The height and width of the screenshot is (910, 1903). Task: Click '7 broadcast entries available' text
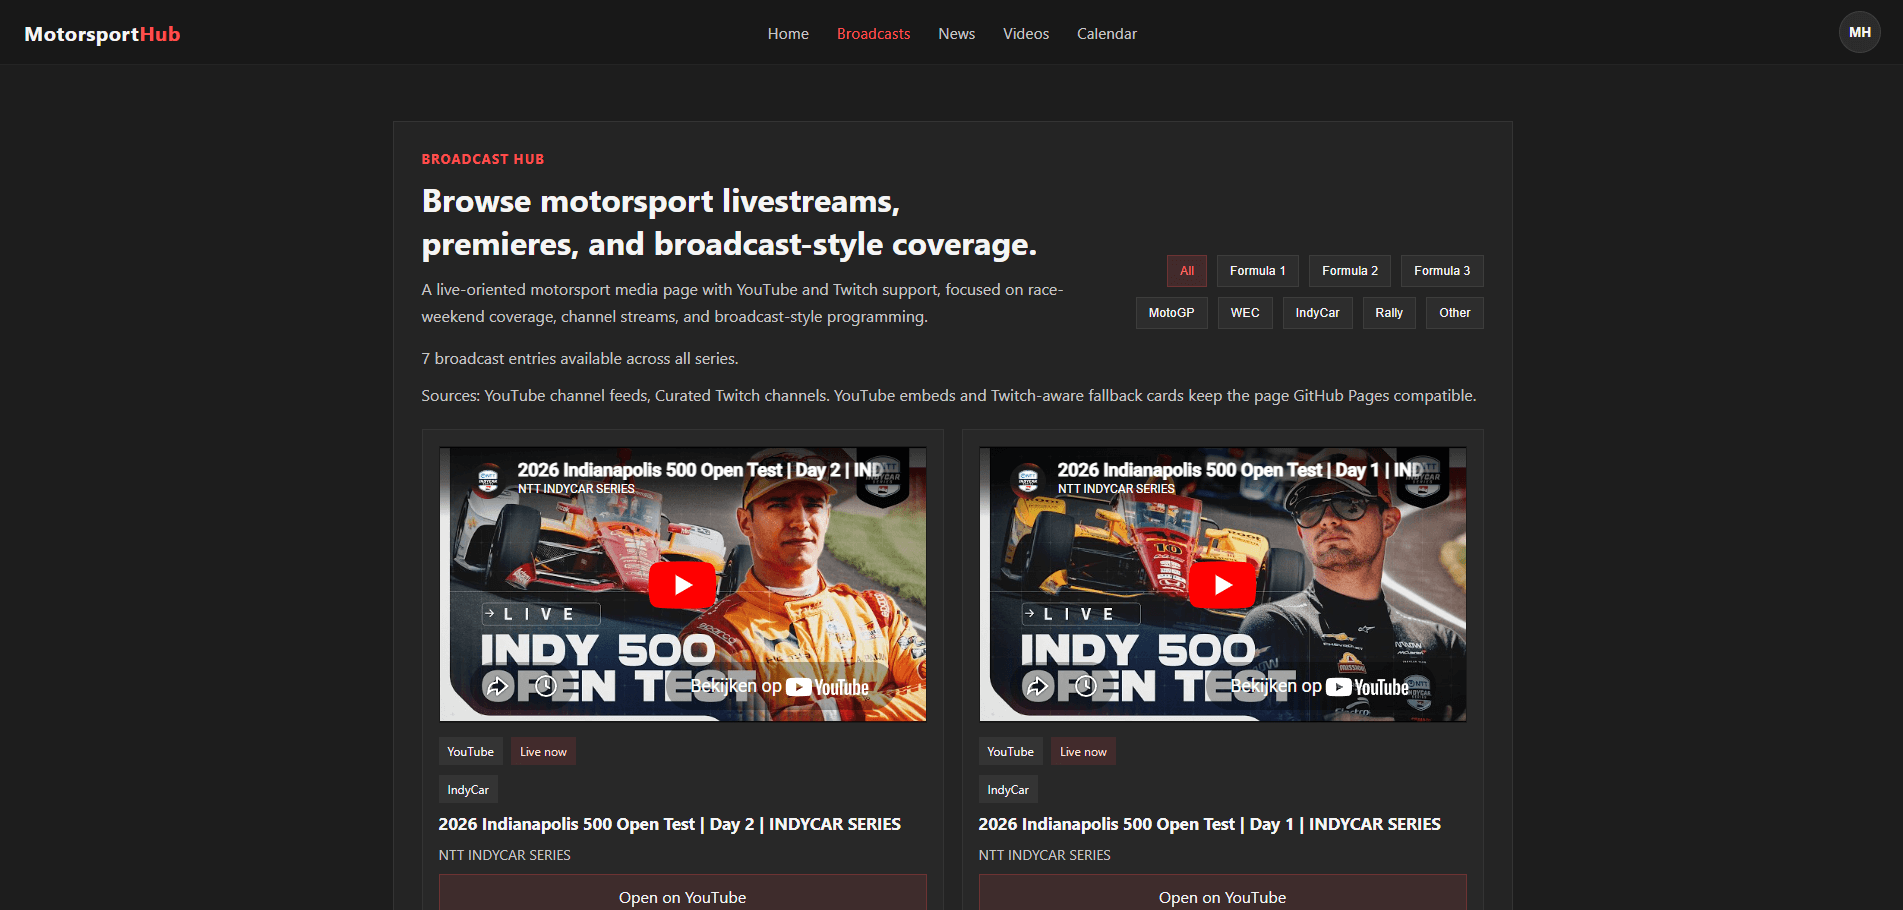(x=579, y=359)
